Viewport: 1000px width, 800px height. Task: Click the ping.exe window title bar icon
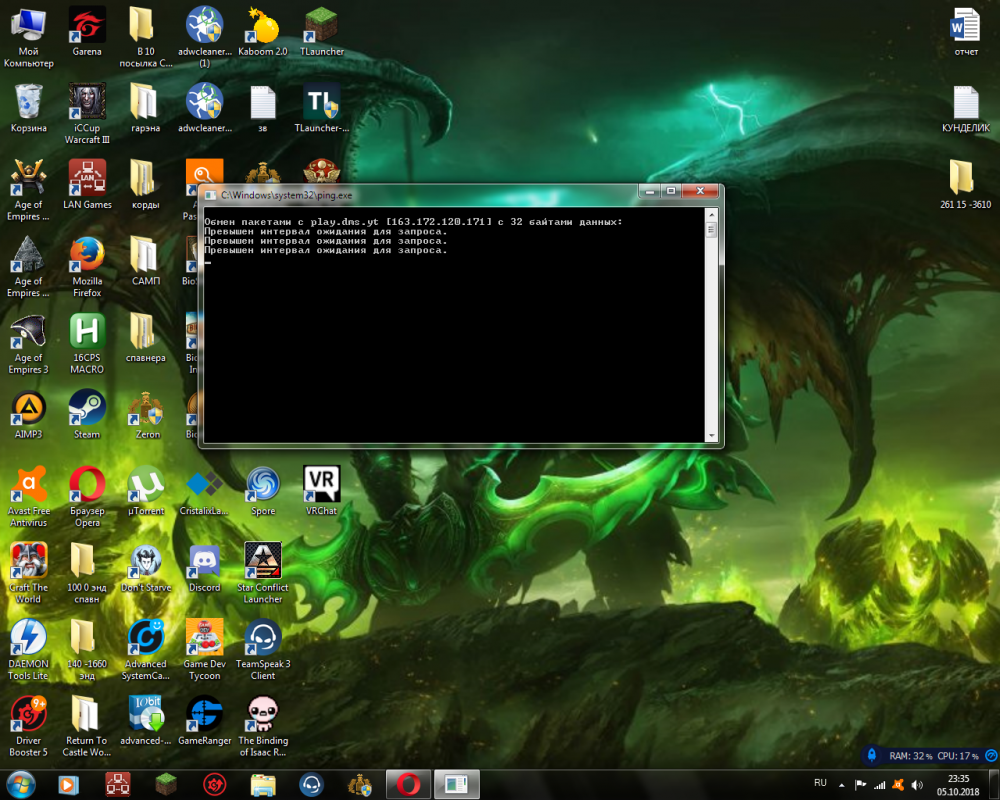click(211, 194)
